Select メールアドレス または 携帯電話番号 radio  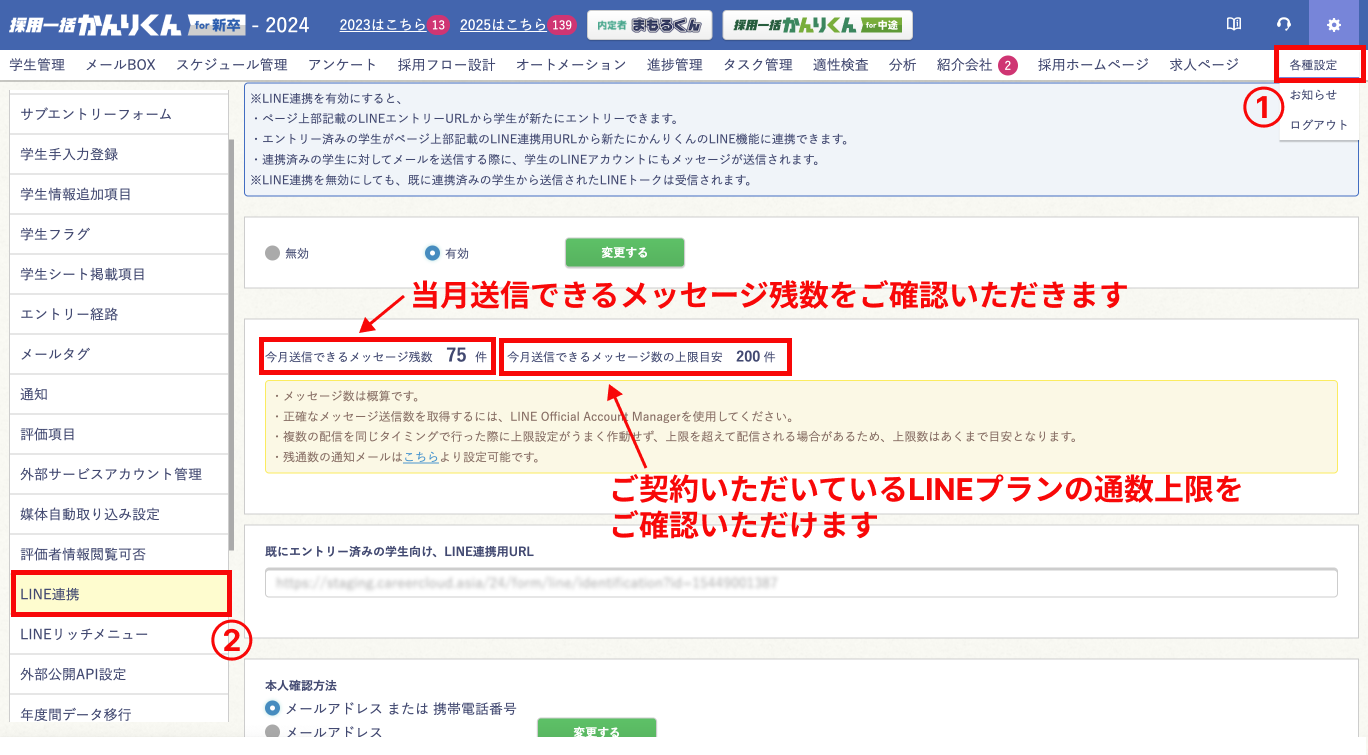(272, 708)
